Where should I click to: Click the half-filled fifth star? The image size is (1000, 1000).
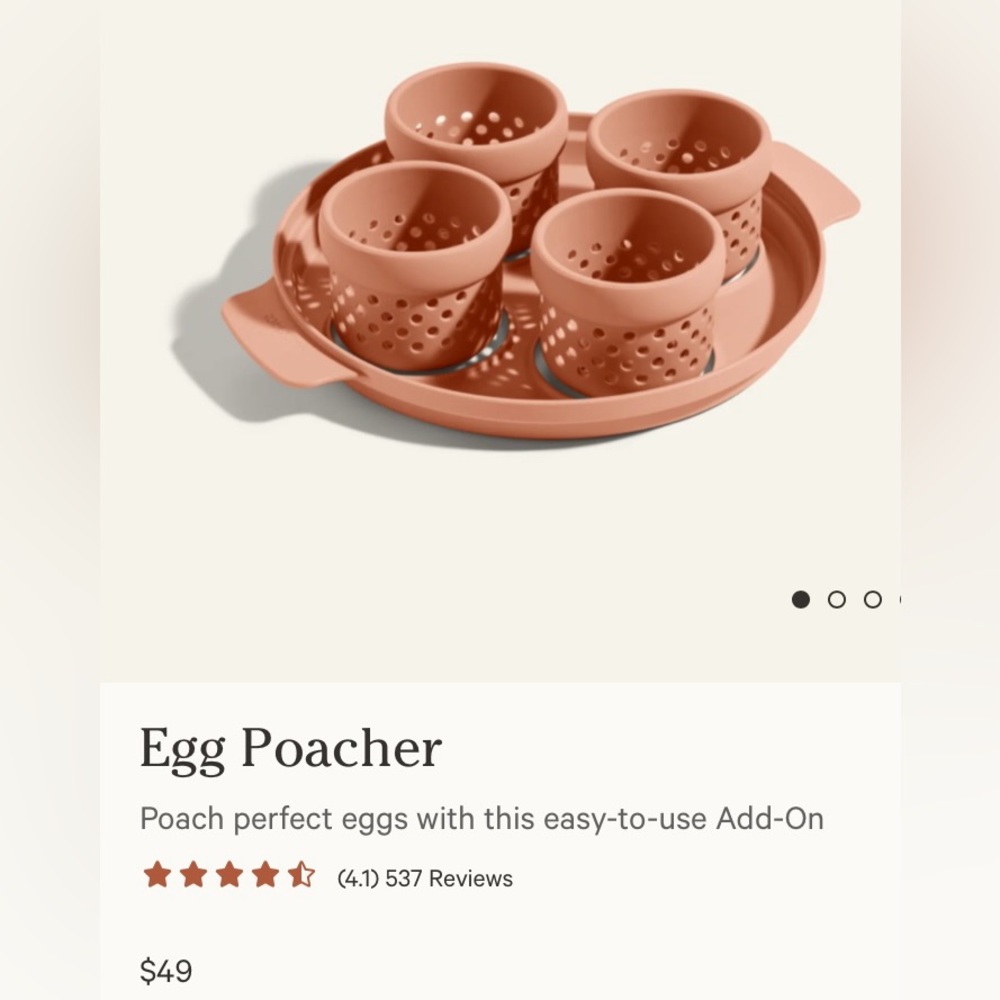click(300, 876)
